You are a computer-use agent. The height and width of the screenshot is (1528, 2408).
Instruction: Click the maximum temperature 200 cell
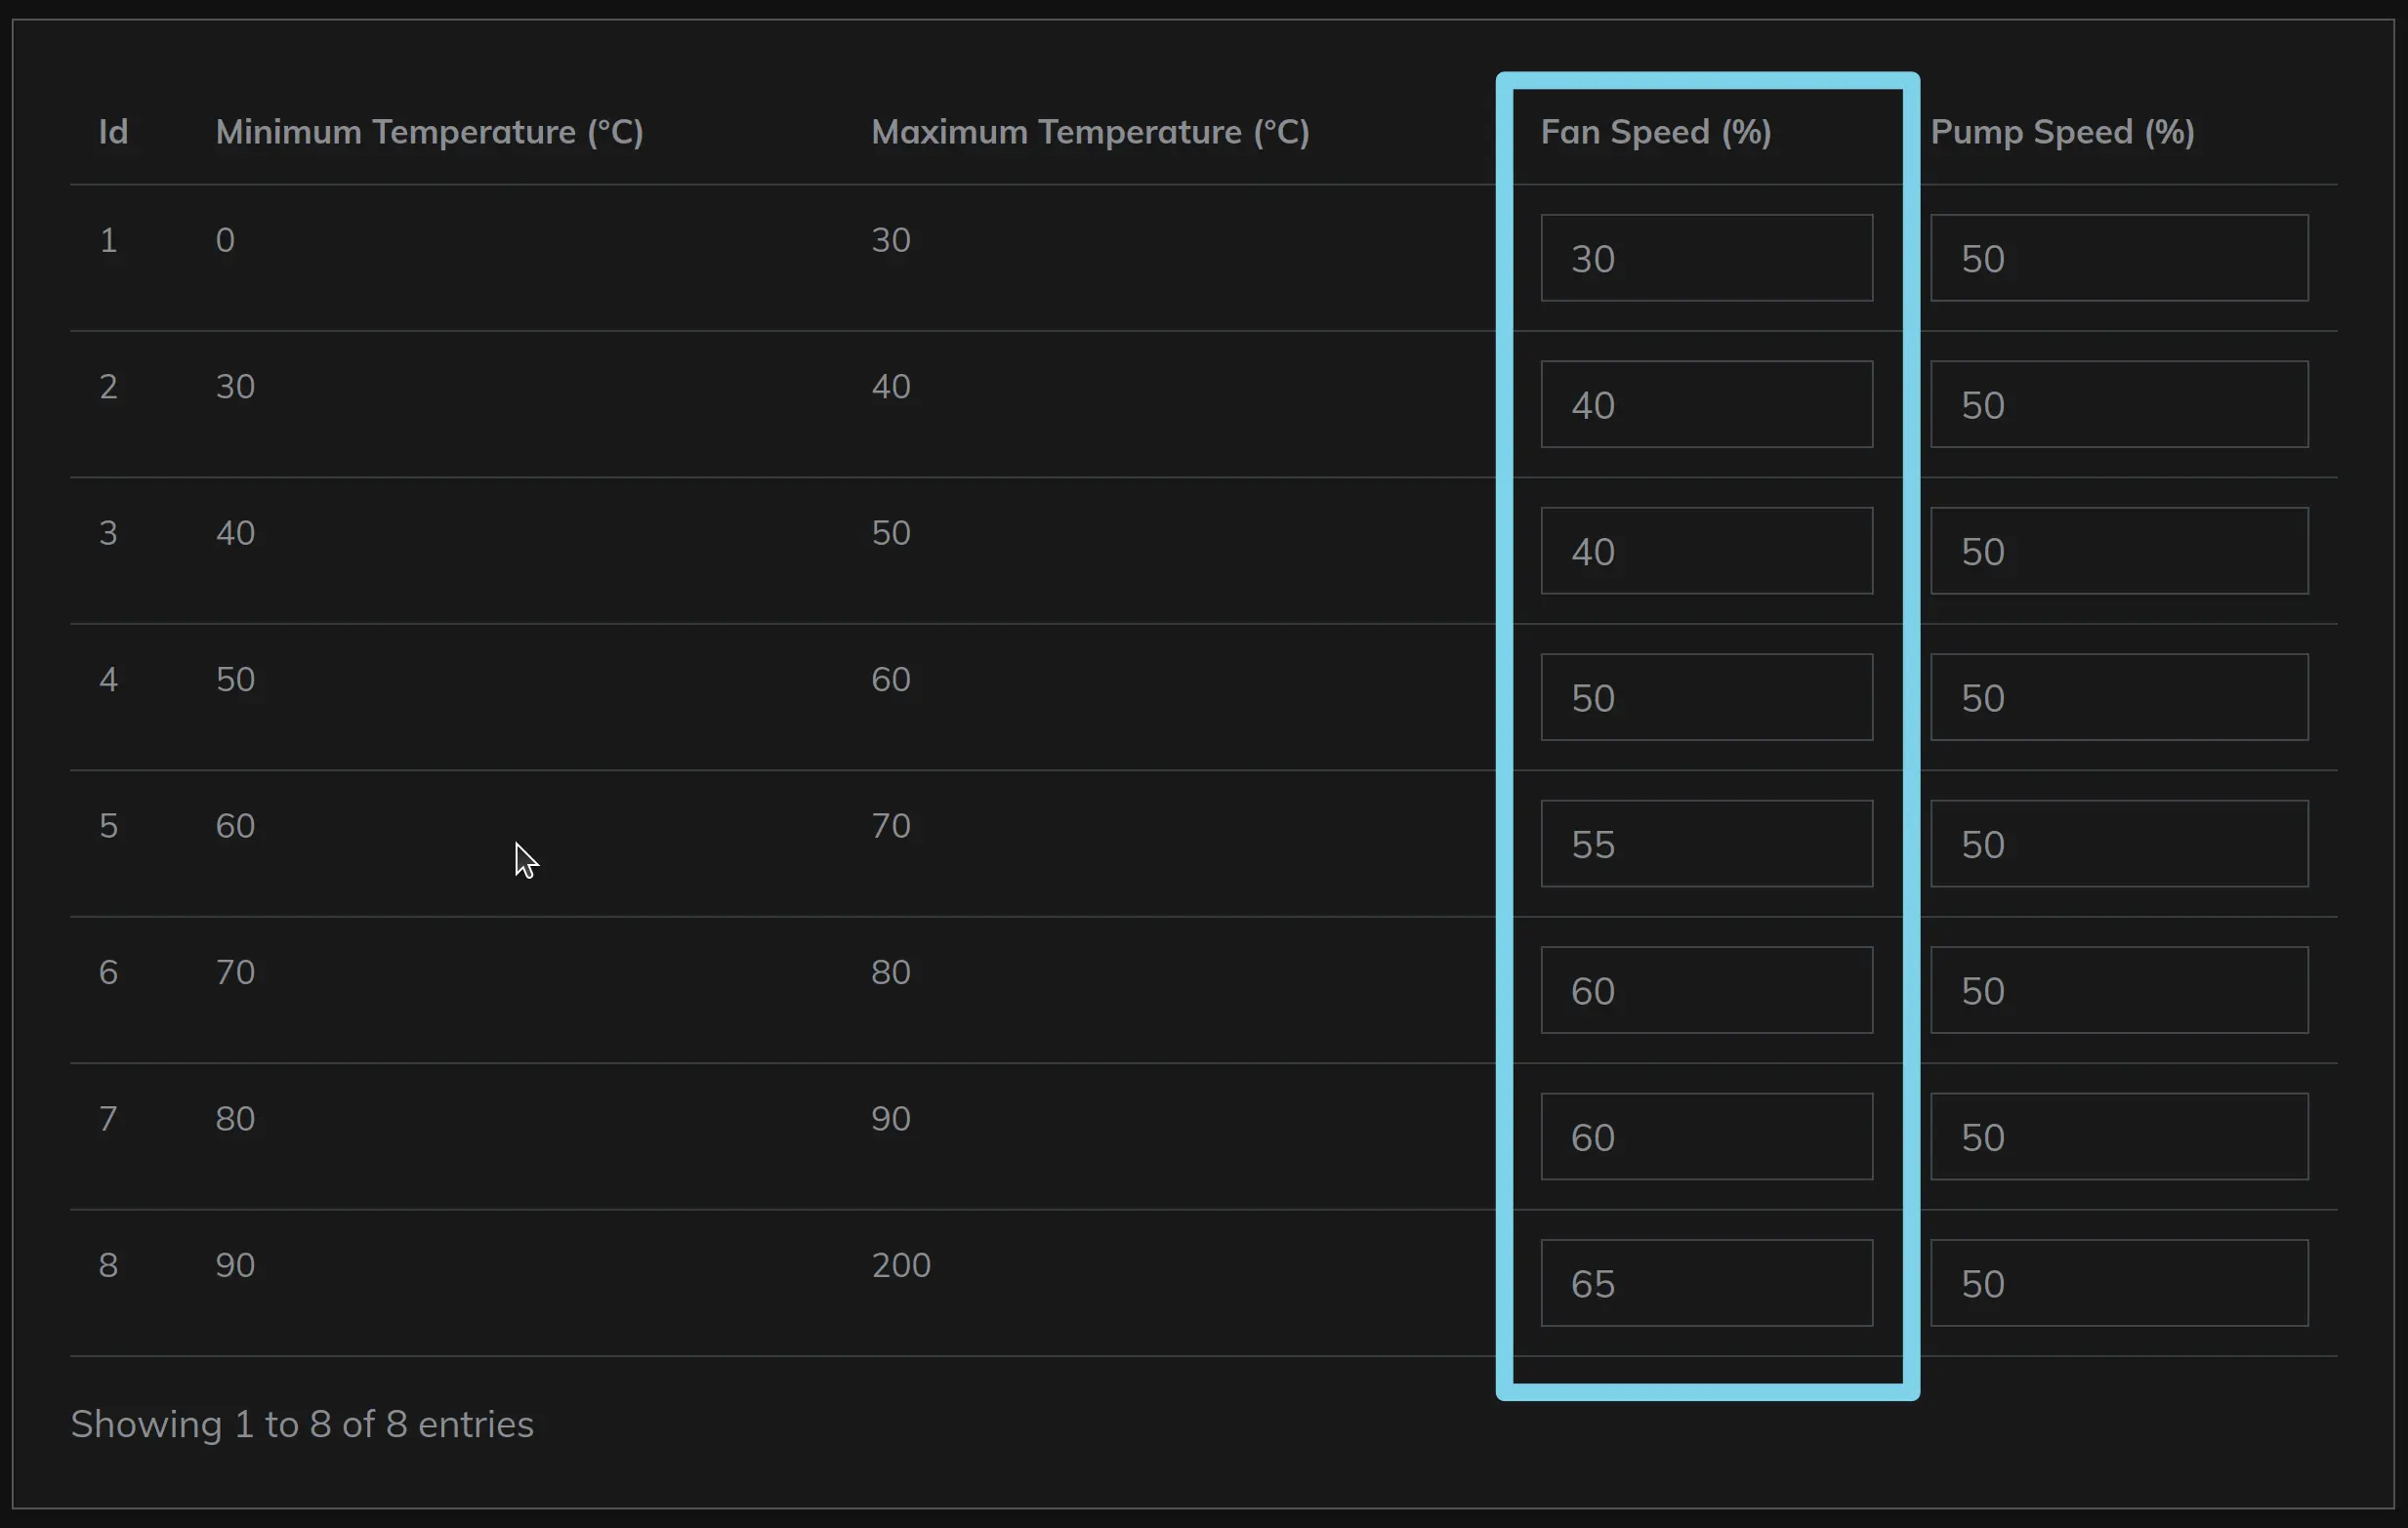click(900, 1265)
